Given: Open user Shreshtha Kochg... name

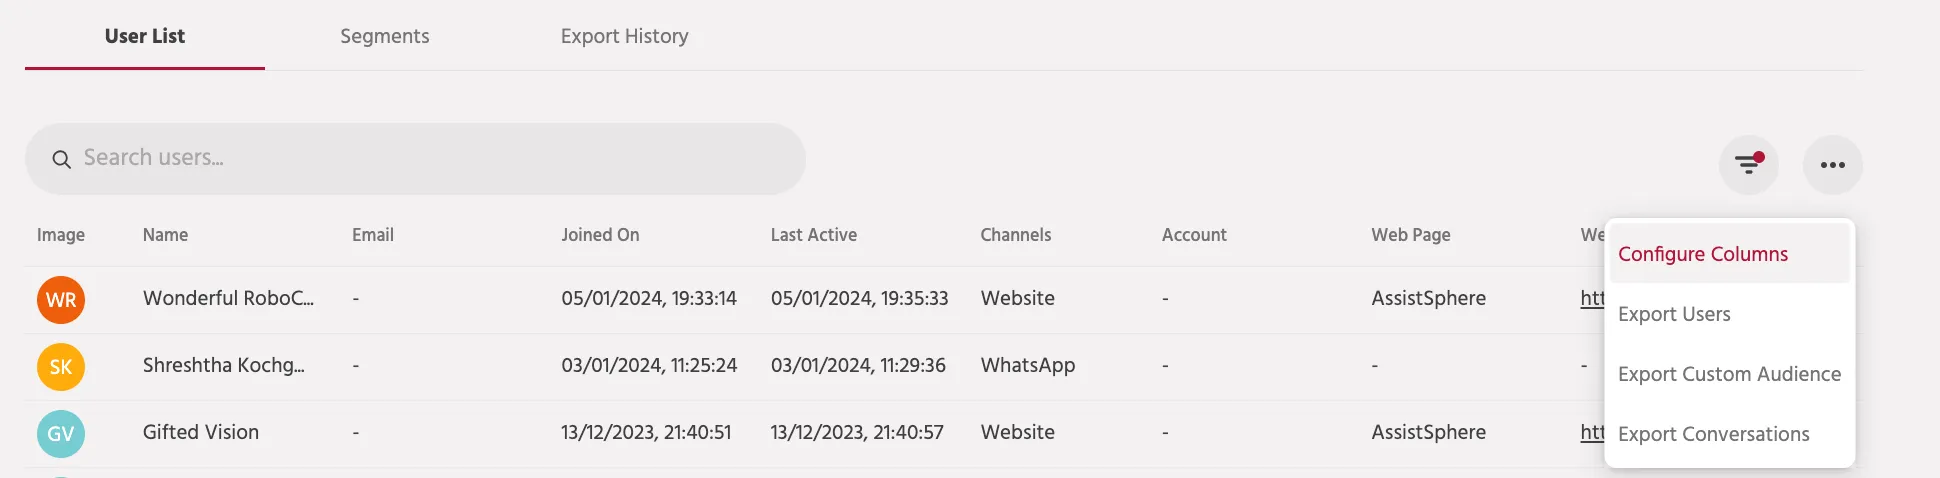Looking at the screenshot, I should 224,365.
